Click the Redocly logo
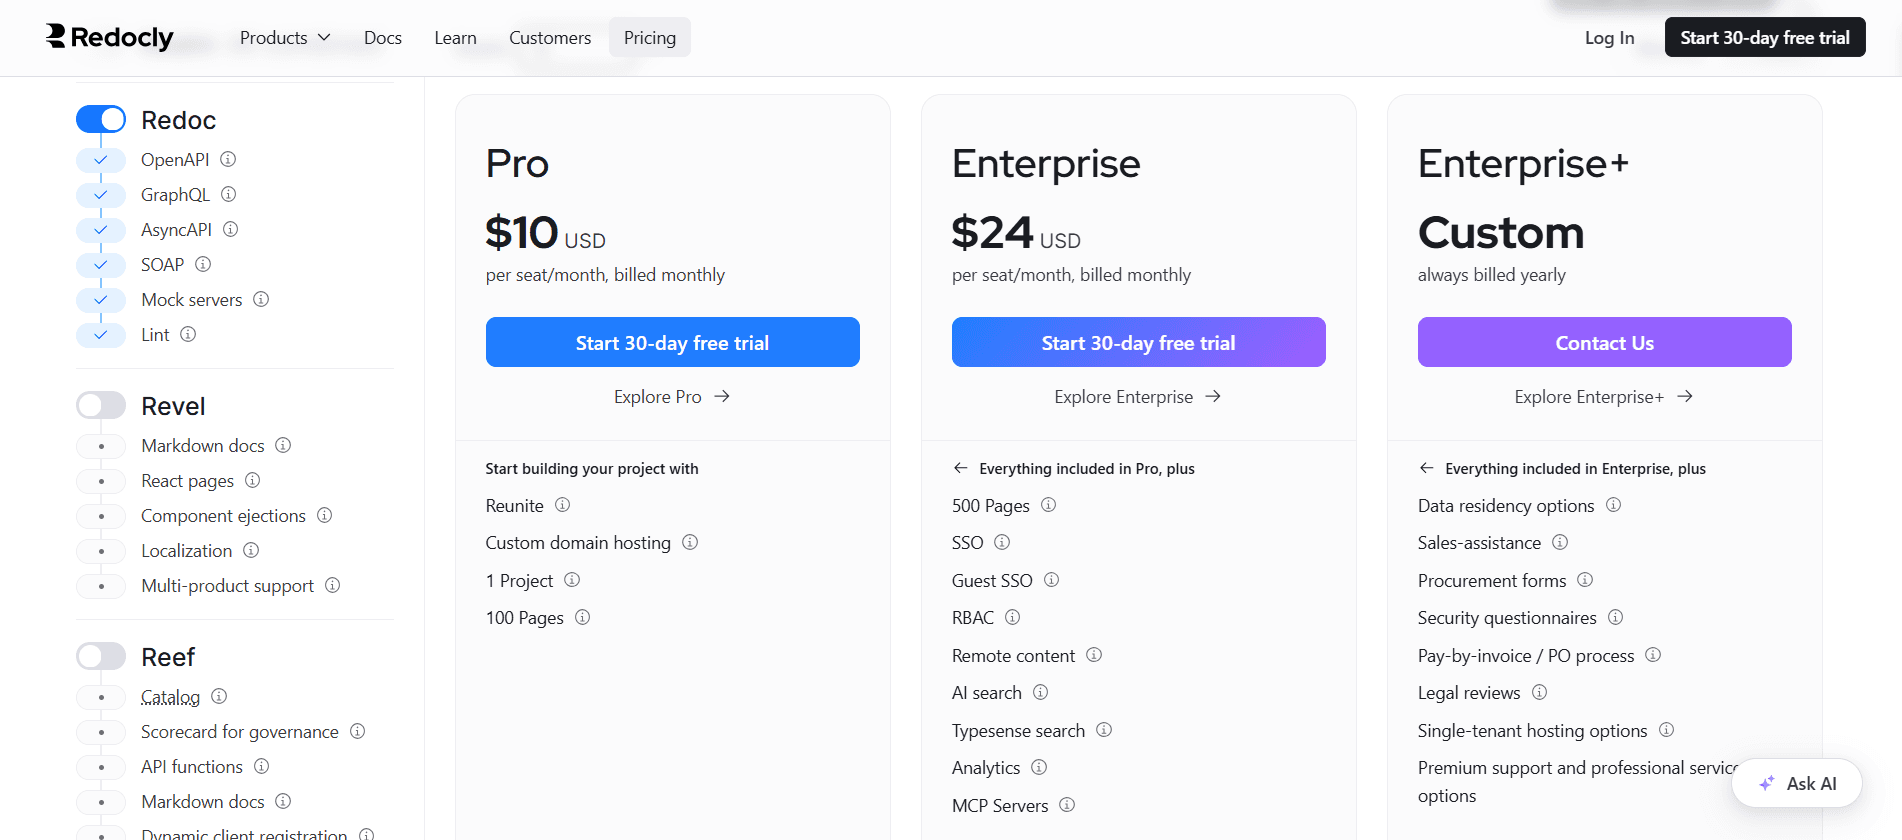 click(x=110, y=37)
